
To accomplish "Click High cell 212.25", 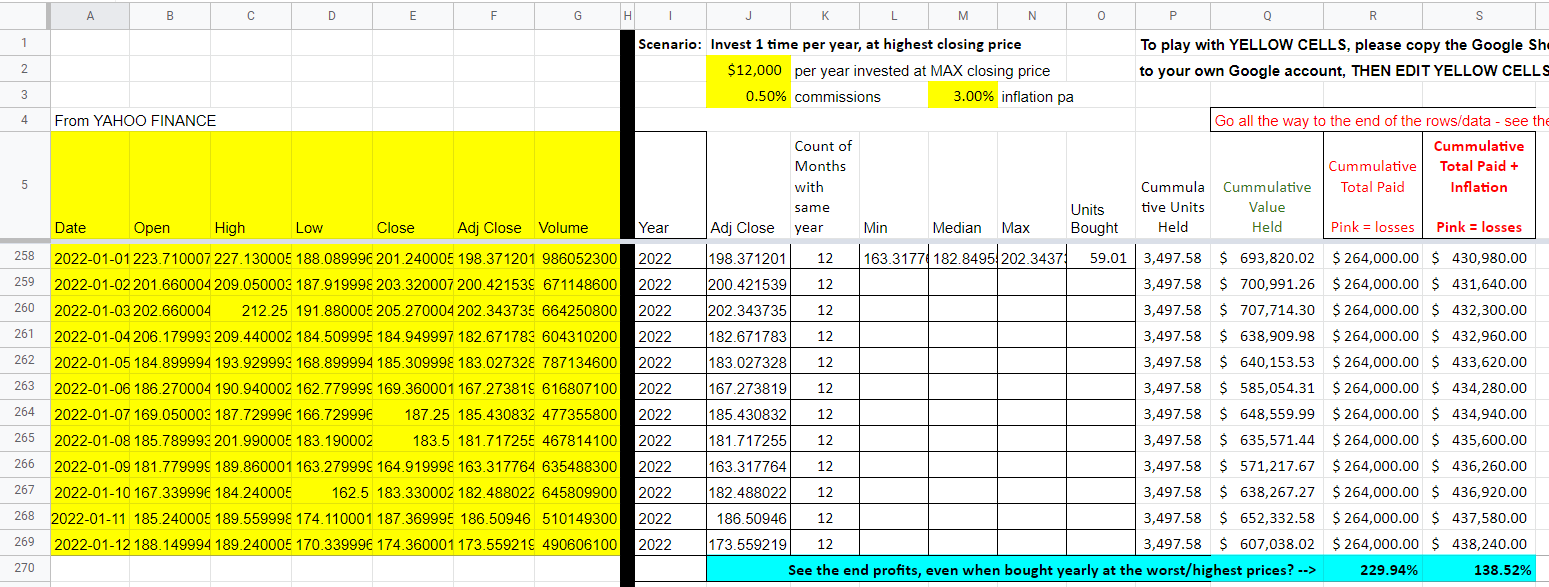I will point(251,310).
